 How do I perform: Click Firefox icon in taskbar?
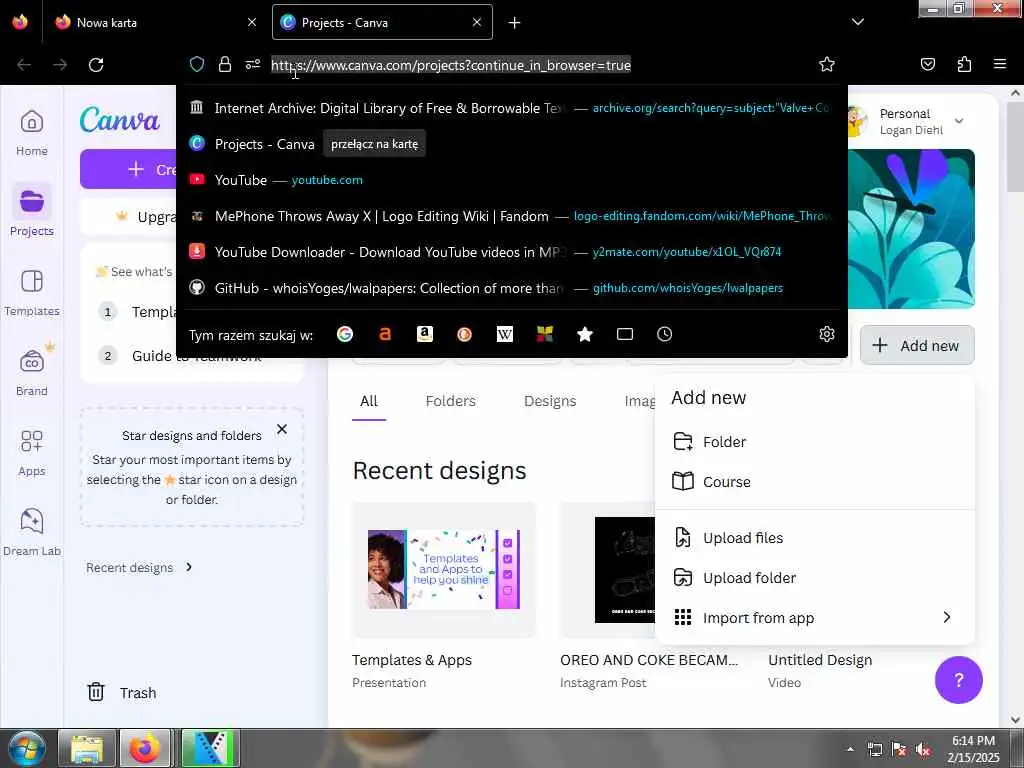145,748
